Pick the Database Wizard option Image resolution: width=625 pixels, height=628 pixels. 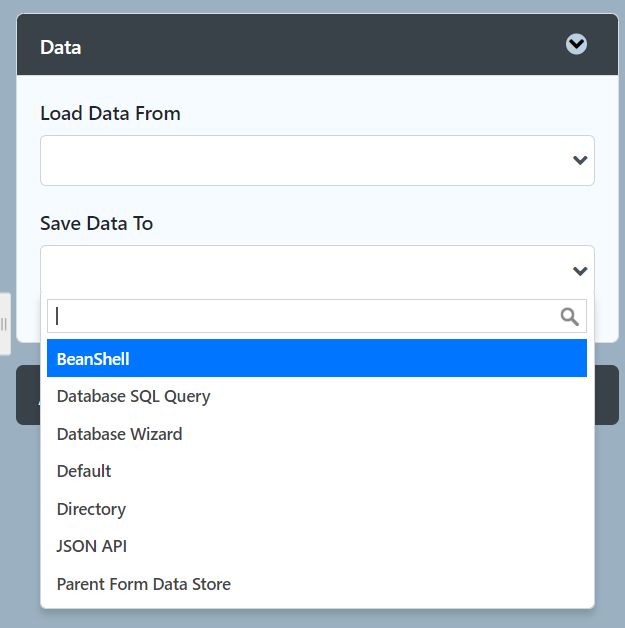click(x=119, y=434)
